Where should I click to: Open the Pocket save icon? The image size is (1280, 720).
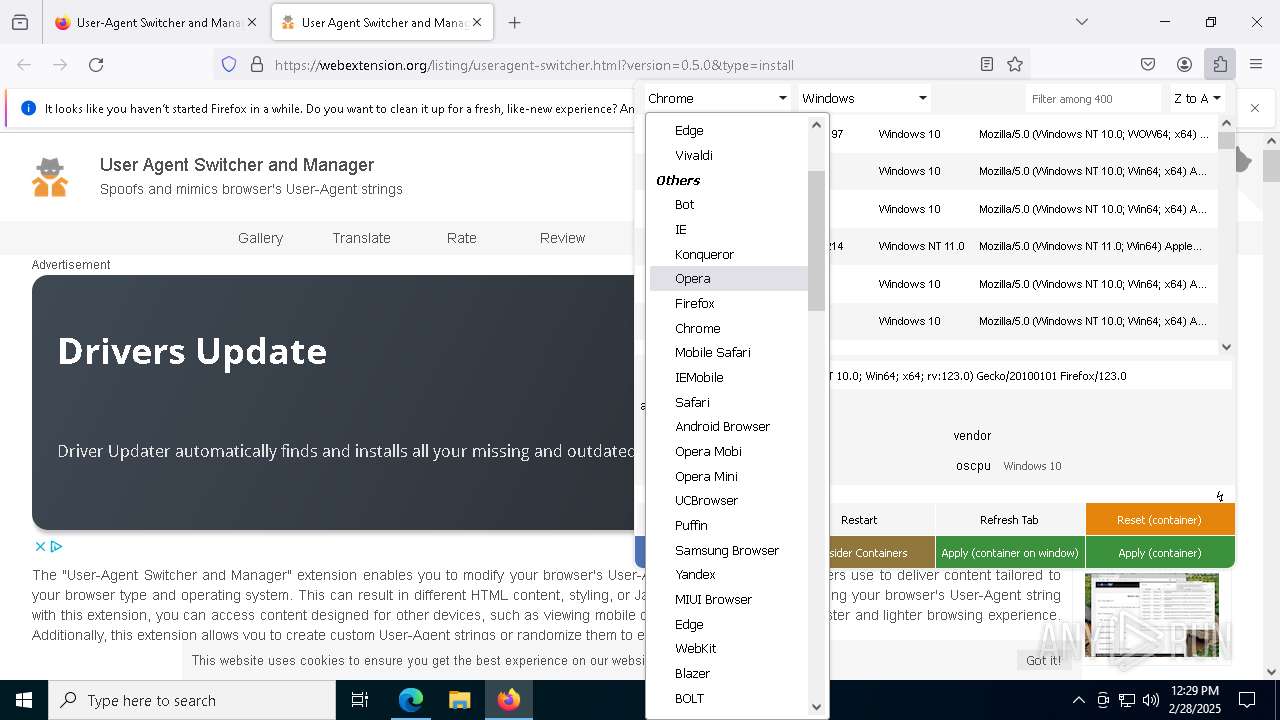tap(1148, 65)
